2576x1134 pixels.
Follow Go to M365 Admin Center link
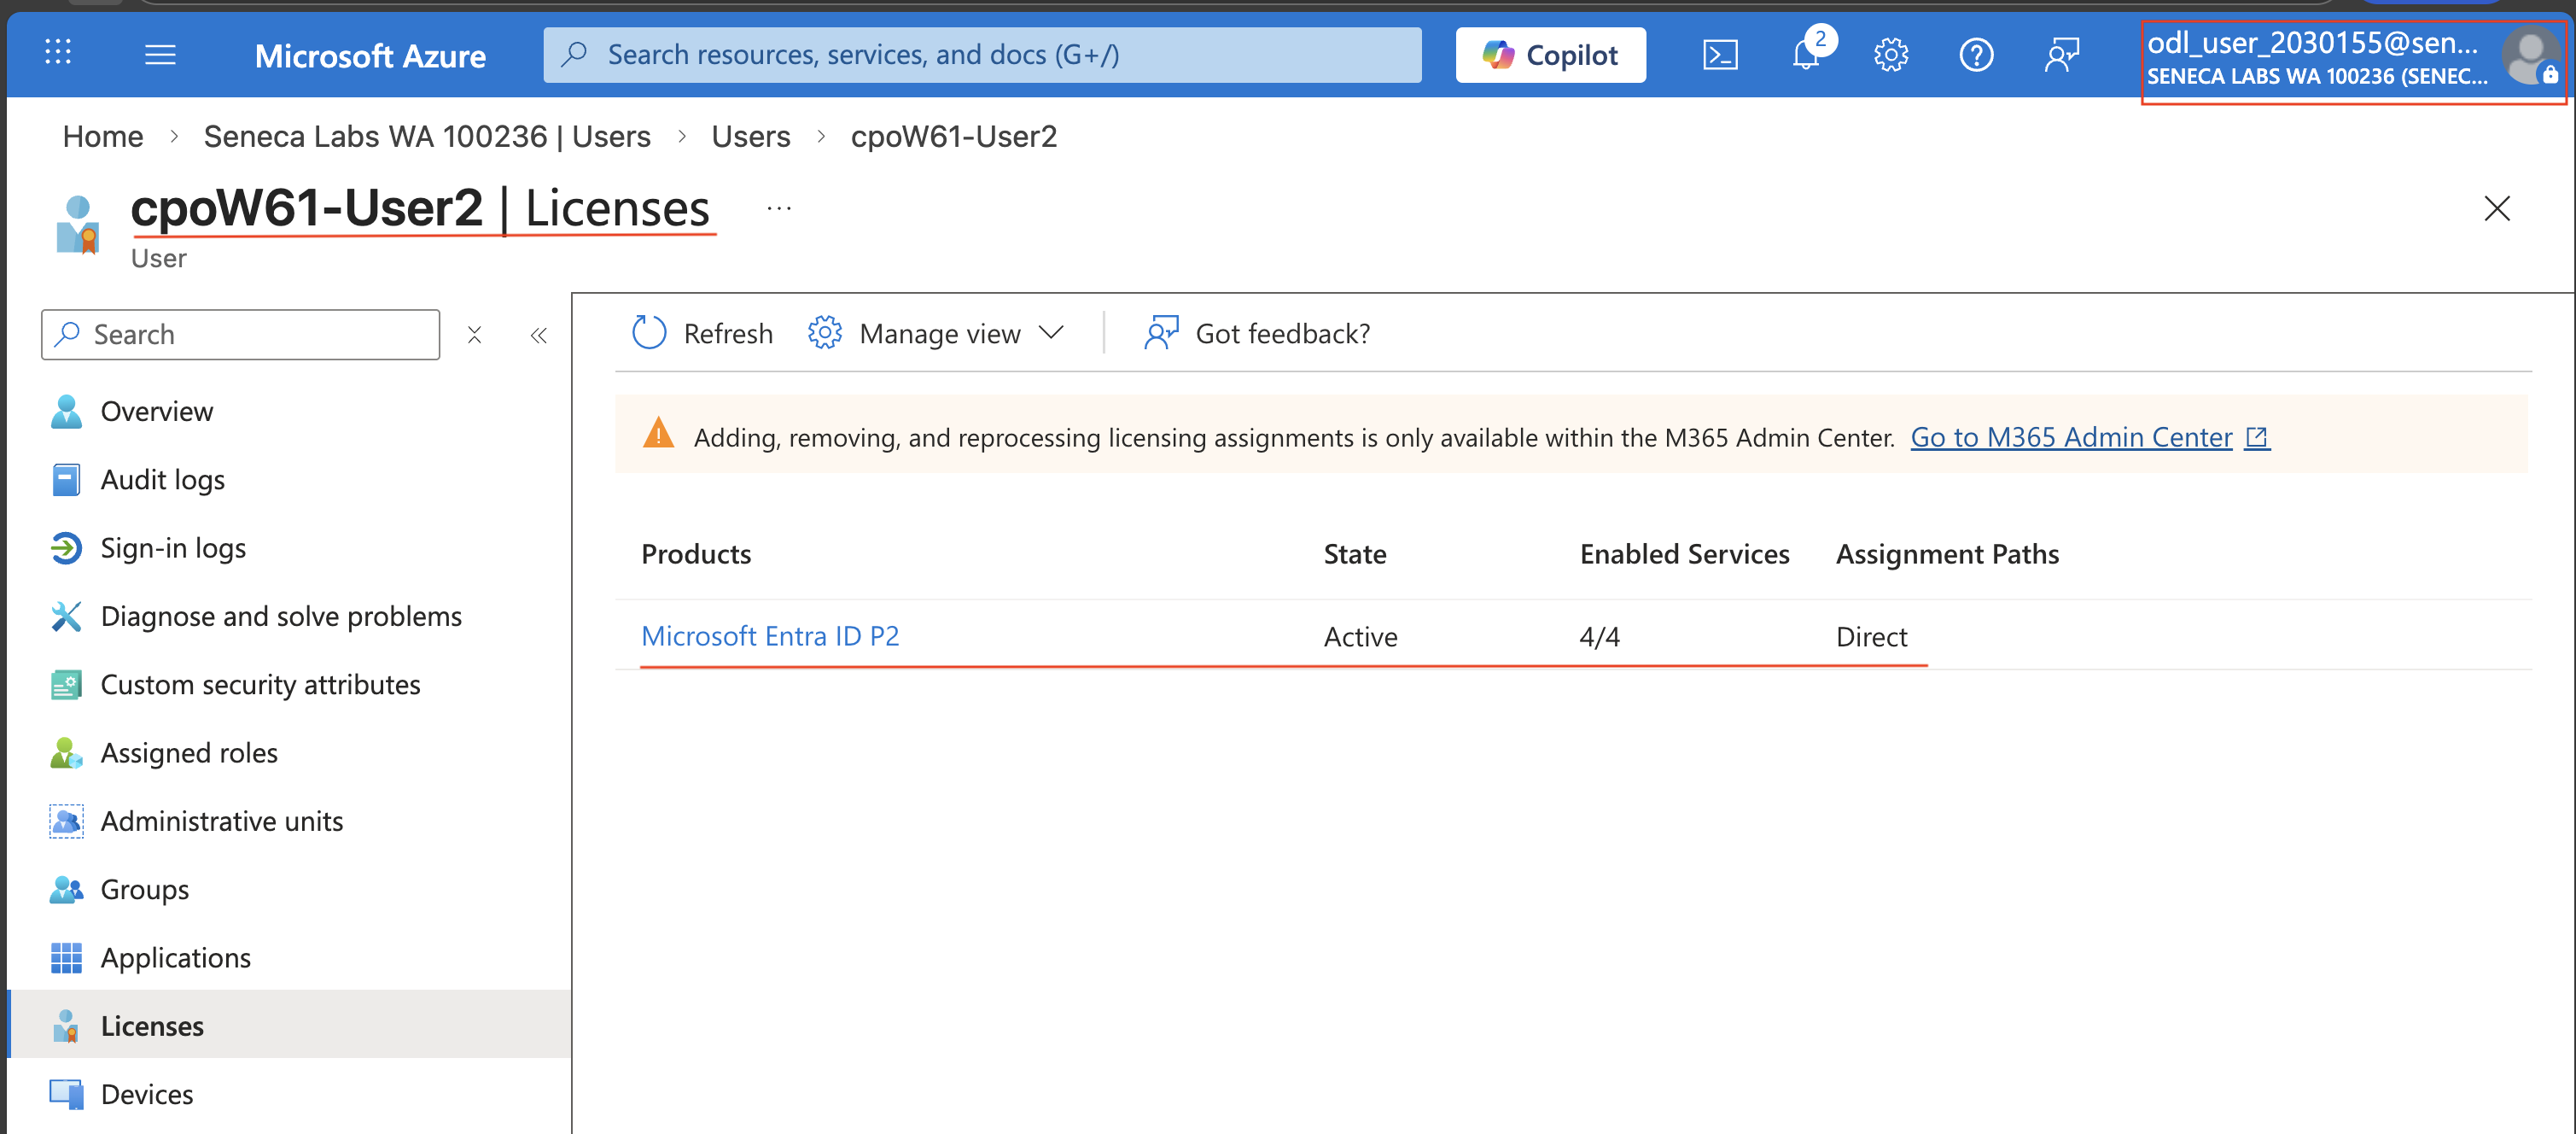2071,437
